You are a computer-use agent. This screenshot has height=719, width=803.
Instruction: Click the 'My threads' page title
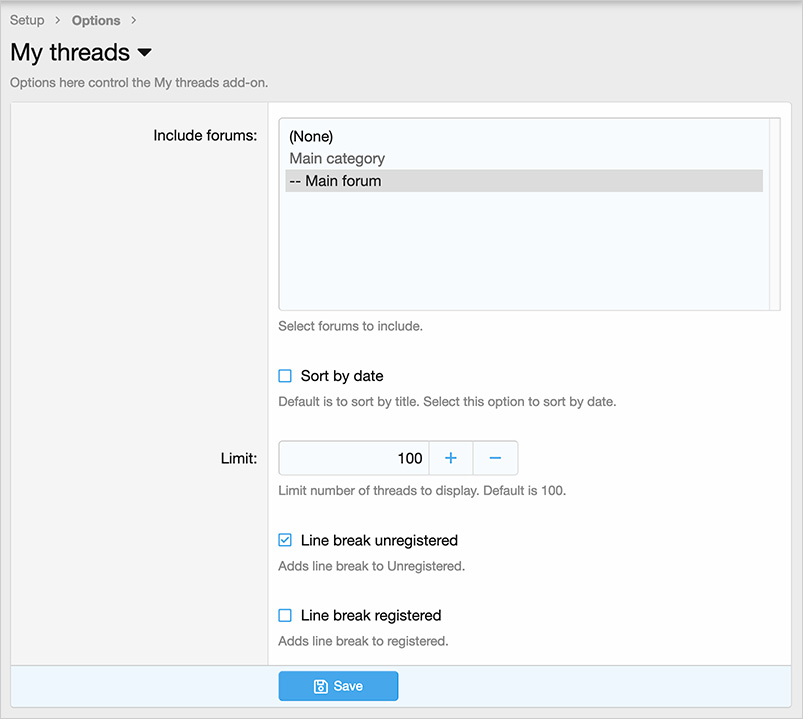point(70,52)
